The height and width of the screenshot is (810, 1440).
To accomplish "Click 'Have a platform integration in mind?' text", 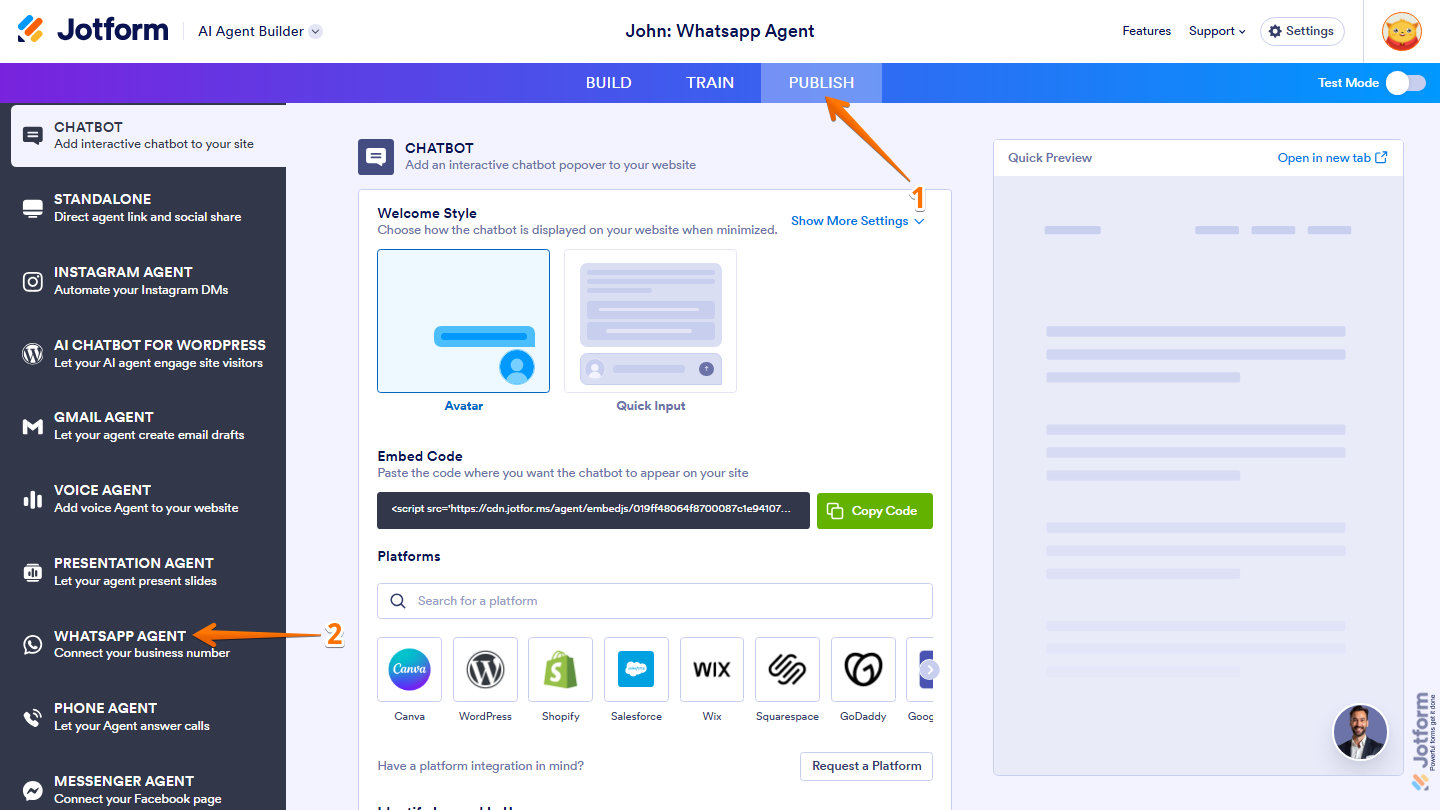I will (481, 766).
